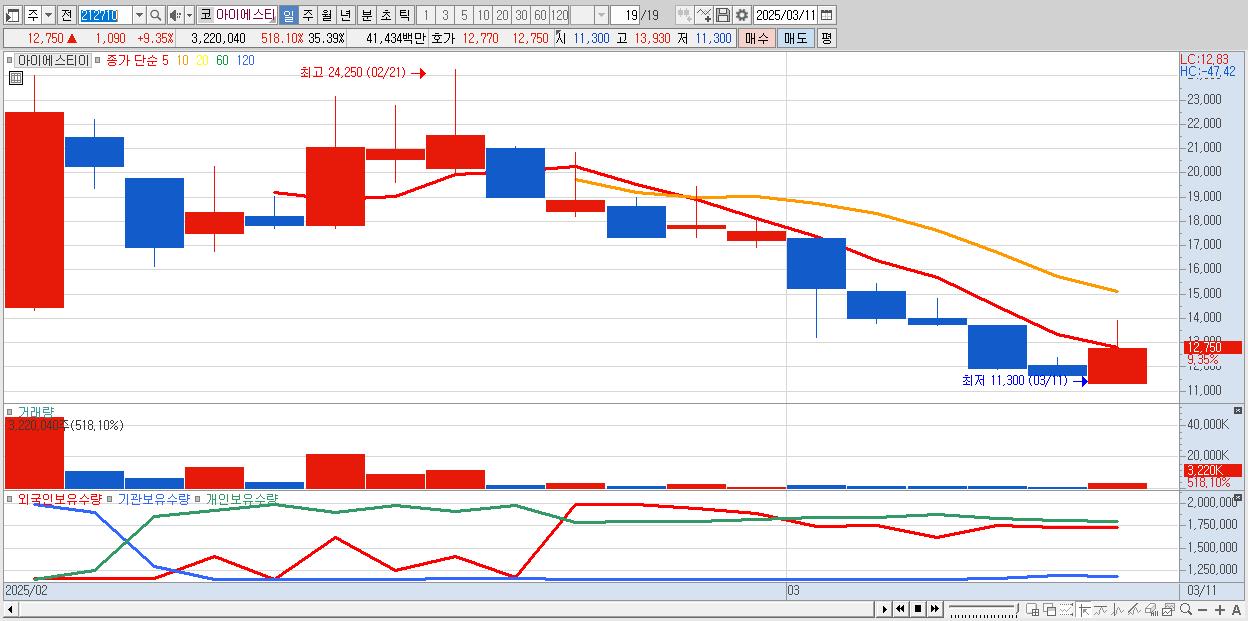The width and height of the screenshot is (1248, 621).
Task: Click the chart split grid icon
Action: pyautogui.click(x=1033, y=609)
